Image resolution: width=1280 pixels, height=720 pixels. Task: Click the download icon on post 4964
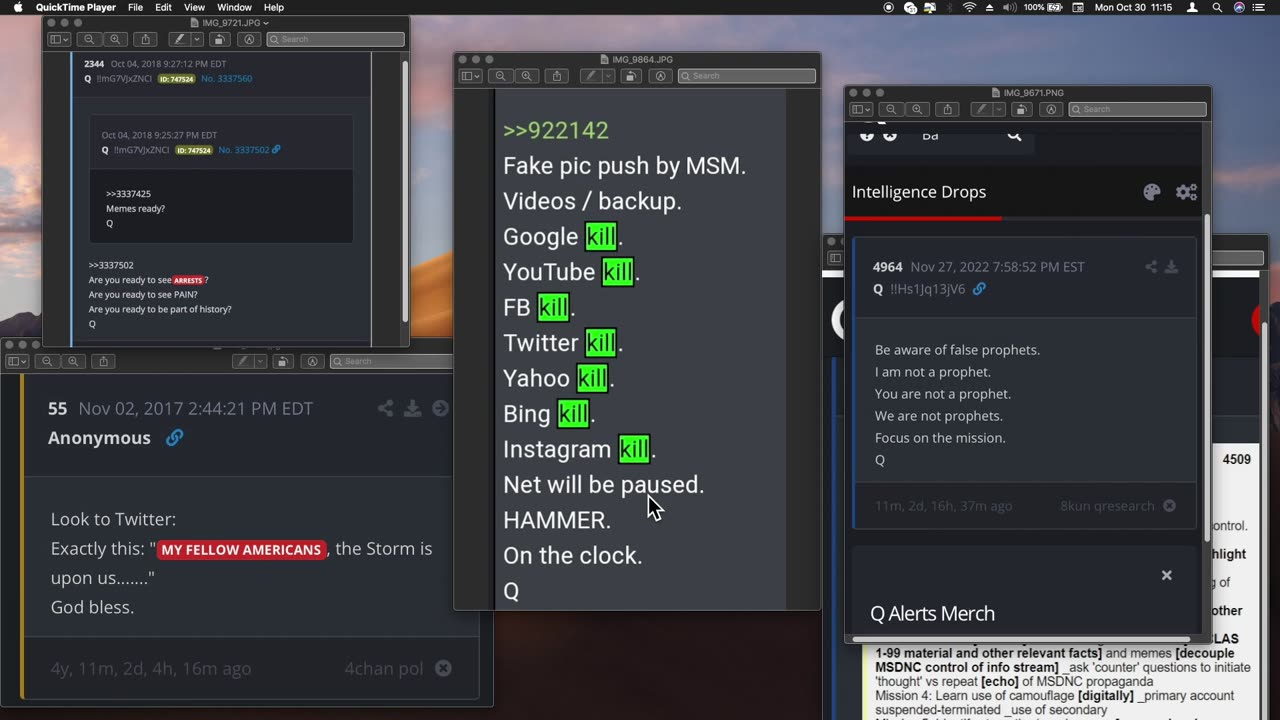coord(1171,267)
